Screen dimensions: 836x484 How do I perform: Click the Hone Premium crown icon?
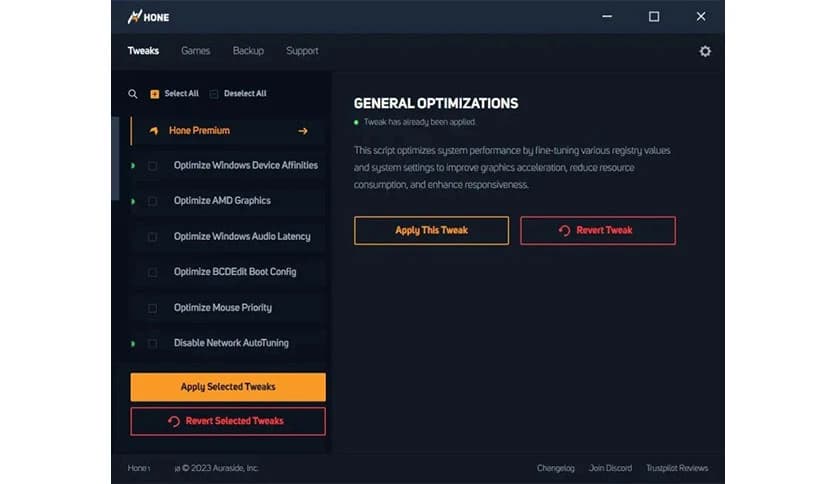(154, 131)
